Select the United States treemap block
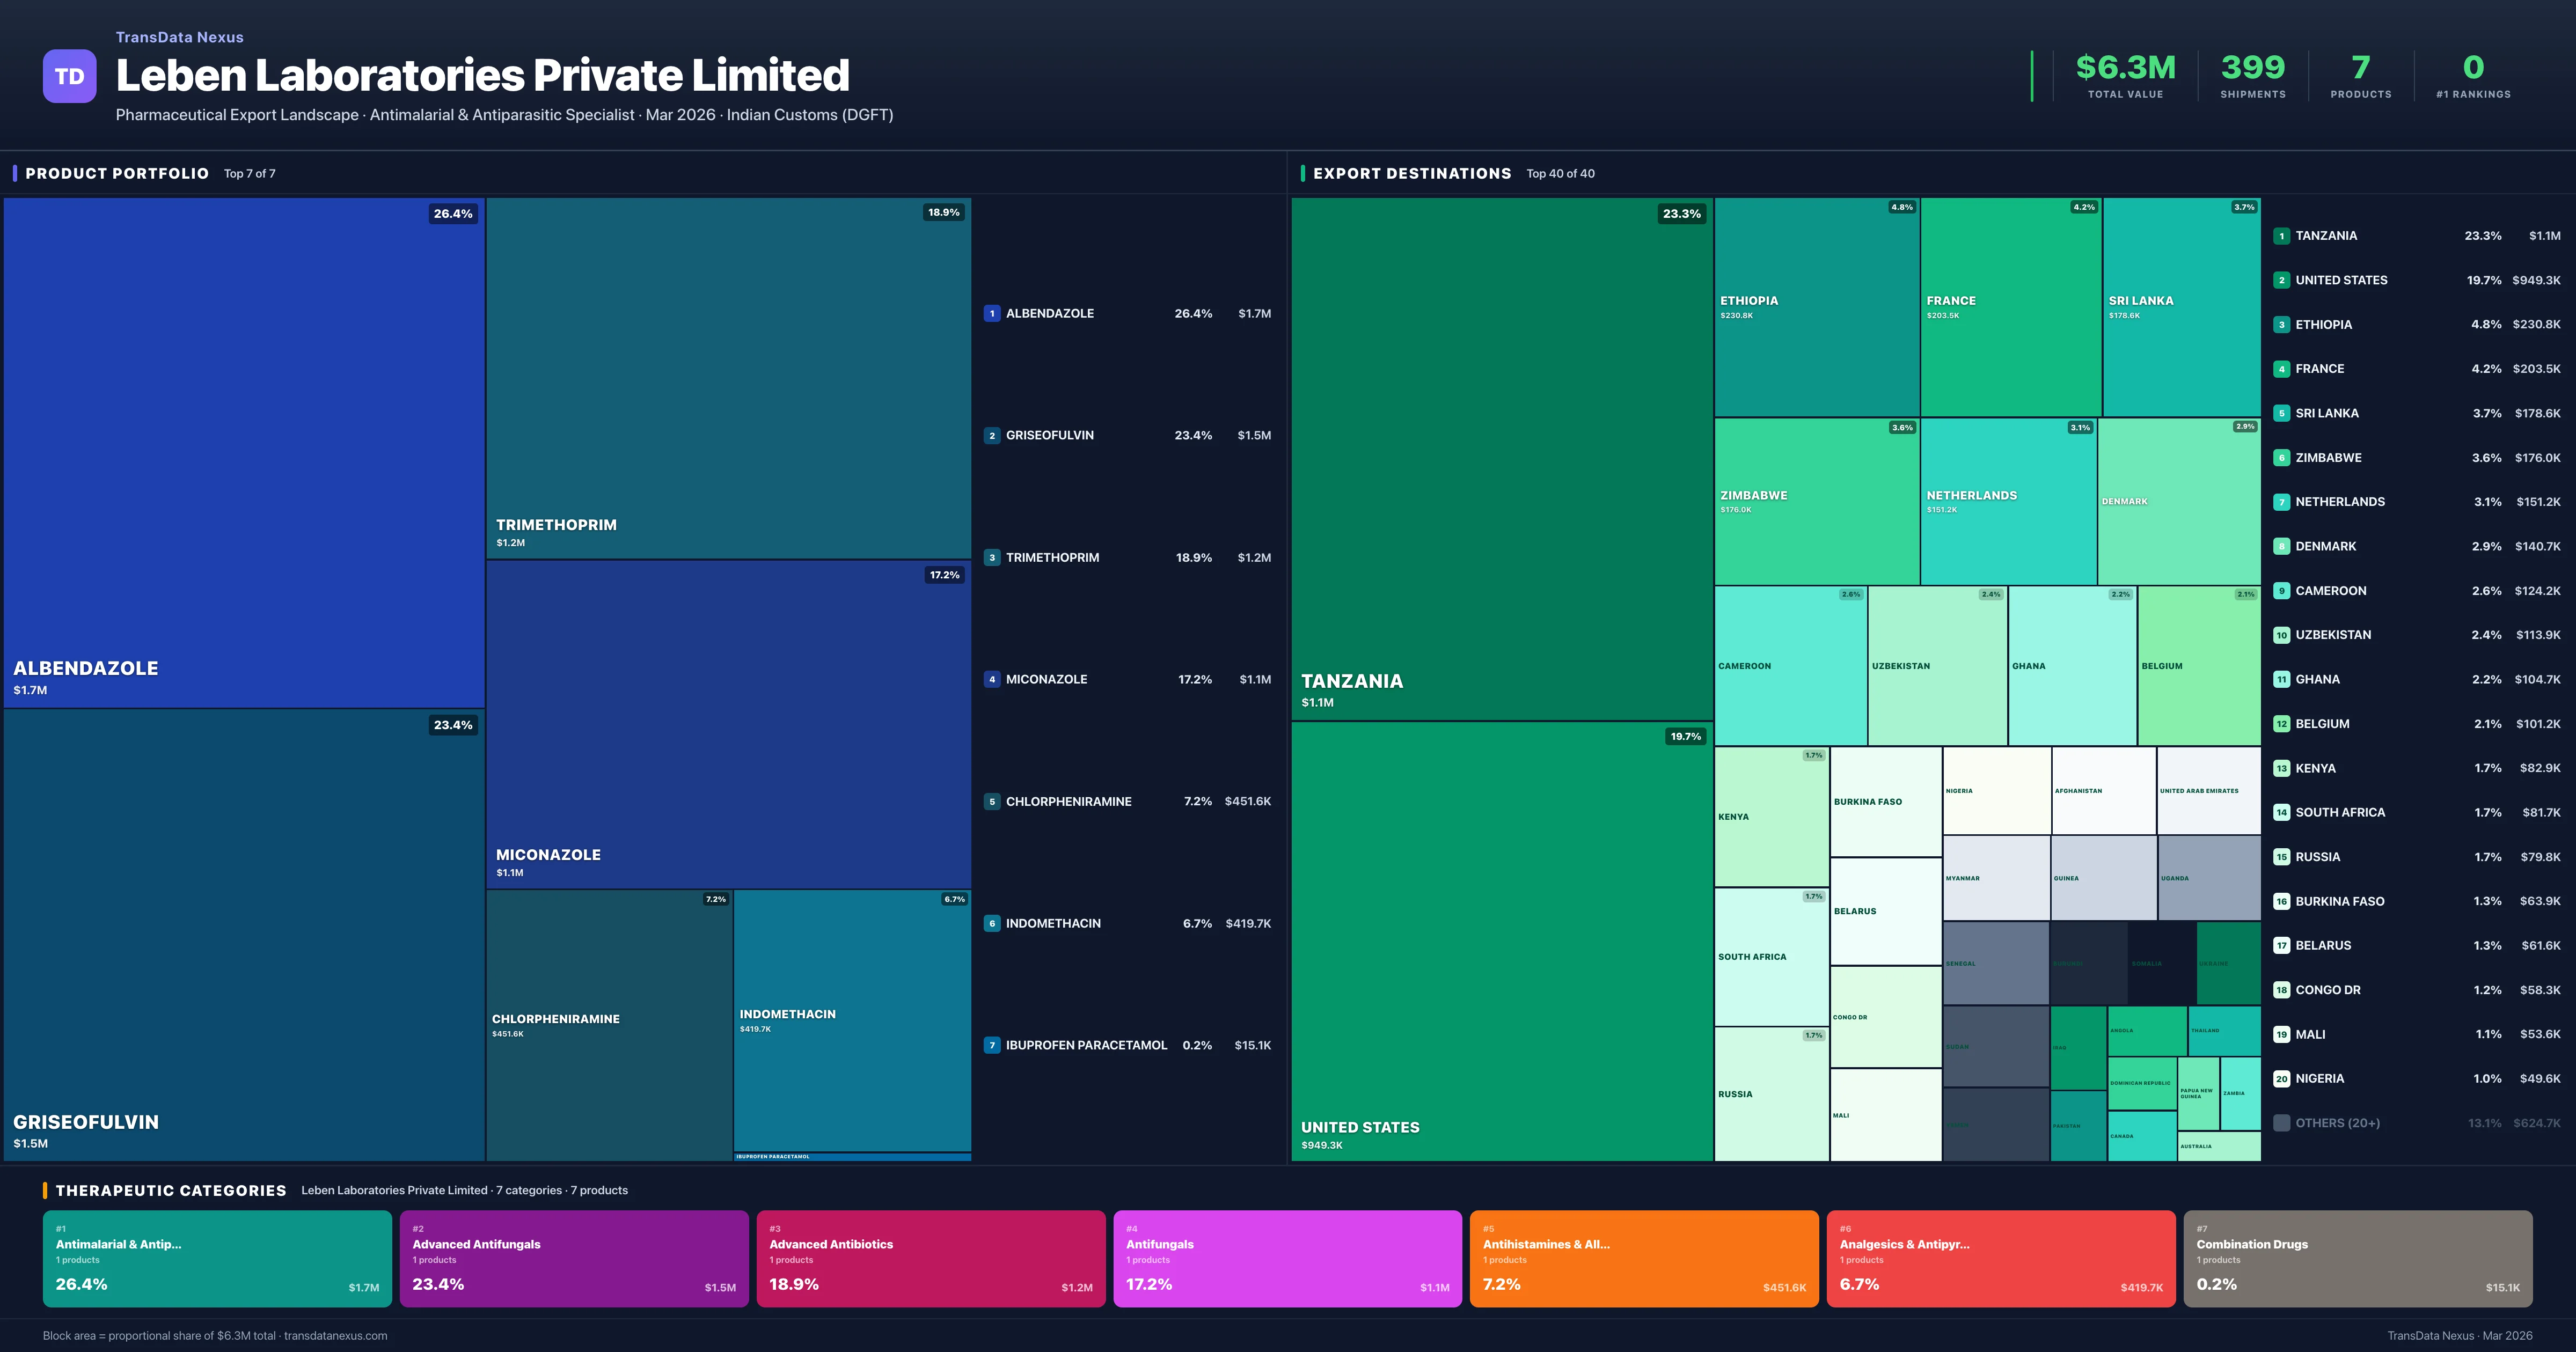The height and width of the screenshot is (1352, 2576). 1501,940
